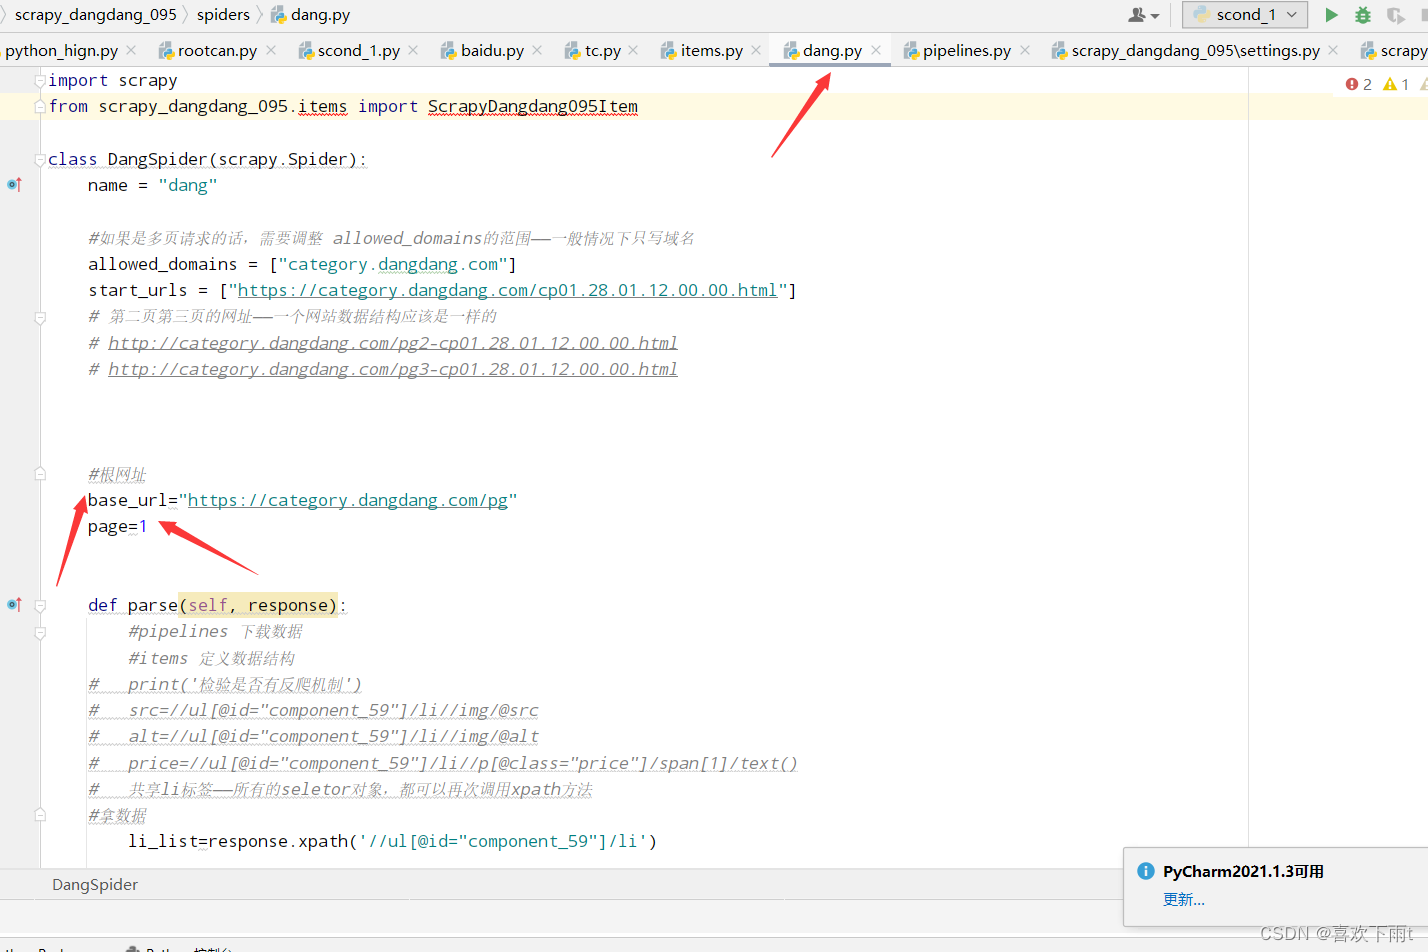Open the scond_1 run configuration dropdown
The image size is (1428, 952).
point(1245,14)
